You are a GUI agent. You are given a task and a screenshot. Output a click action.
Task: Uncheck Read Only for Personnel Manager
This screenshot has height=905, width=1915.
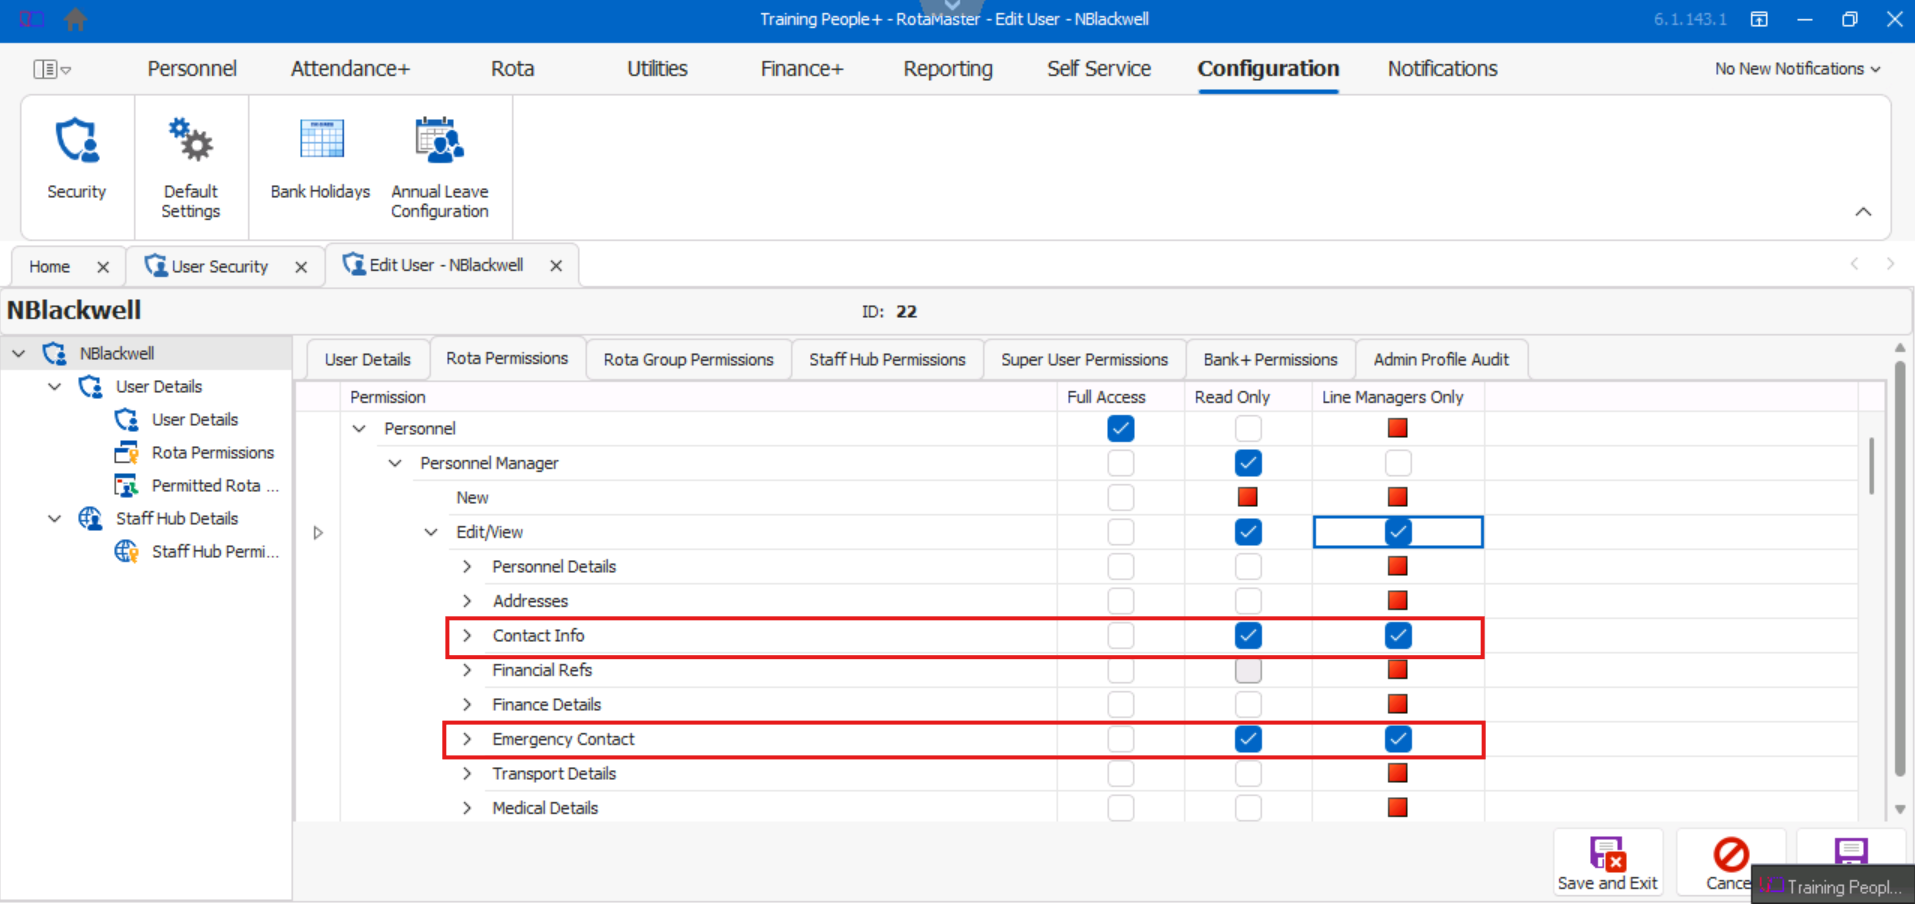[x=1248, y=463]
